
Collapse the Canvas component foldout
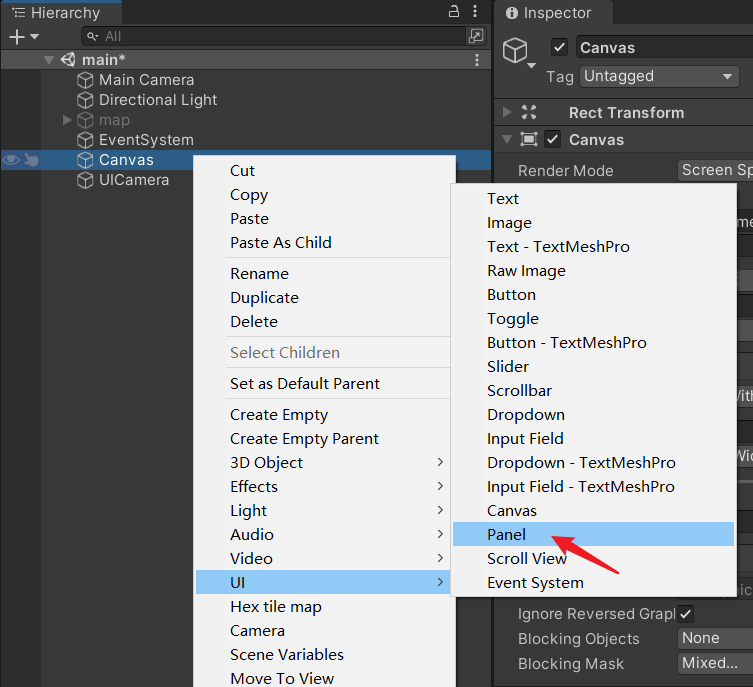point(507,140)
